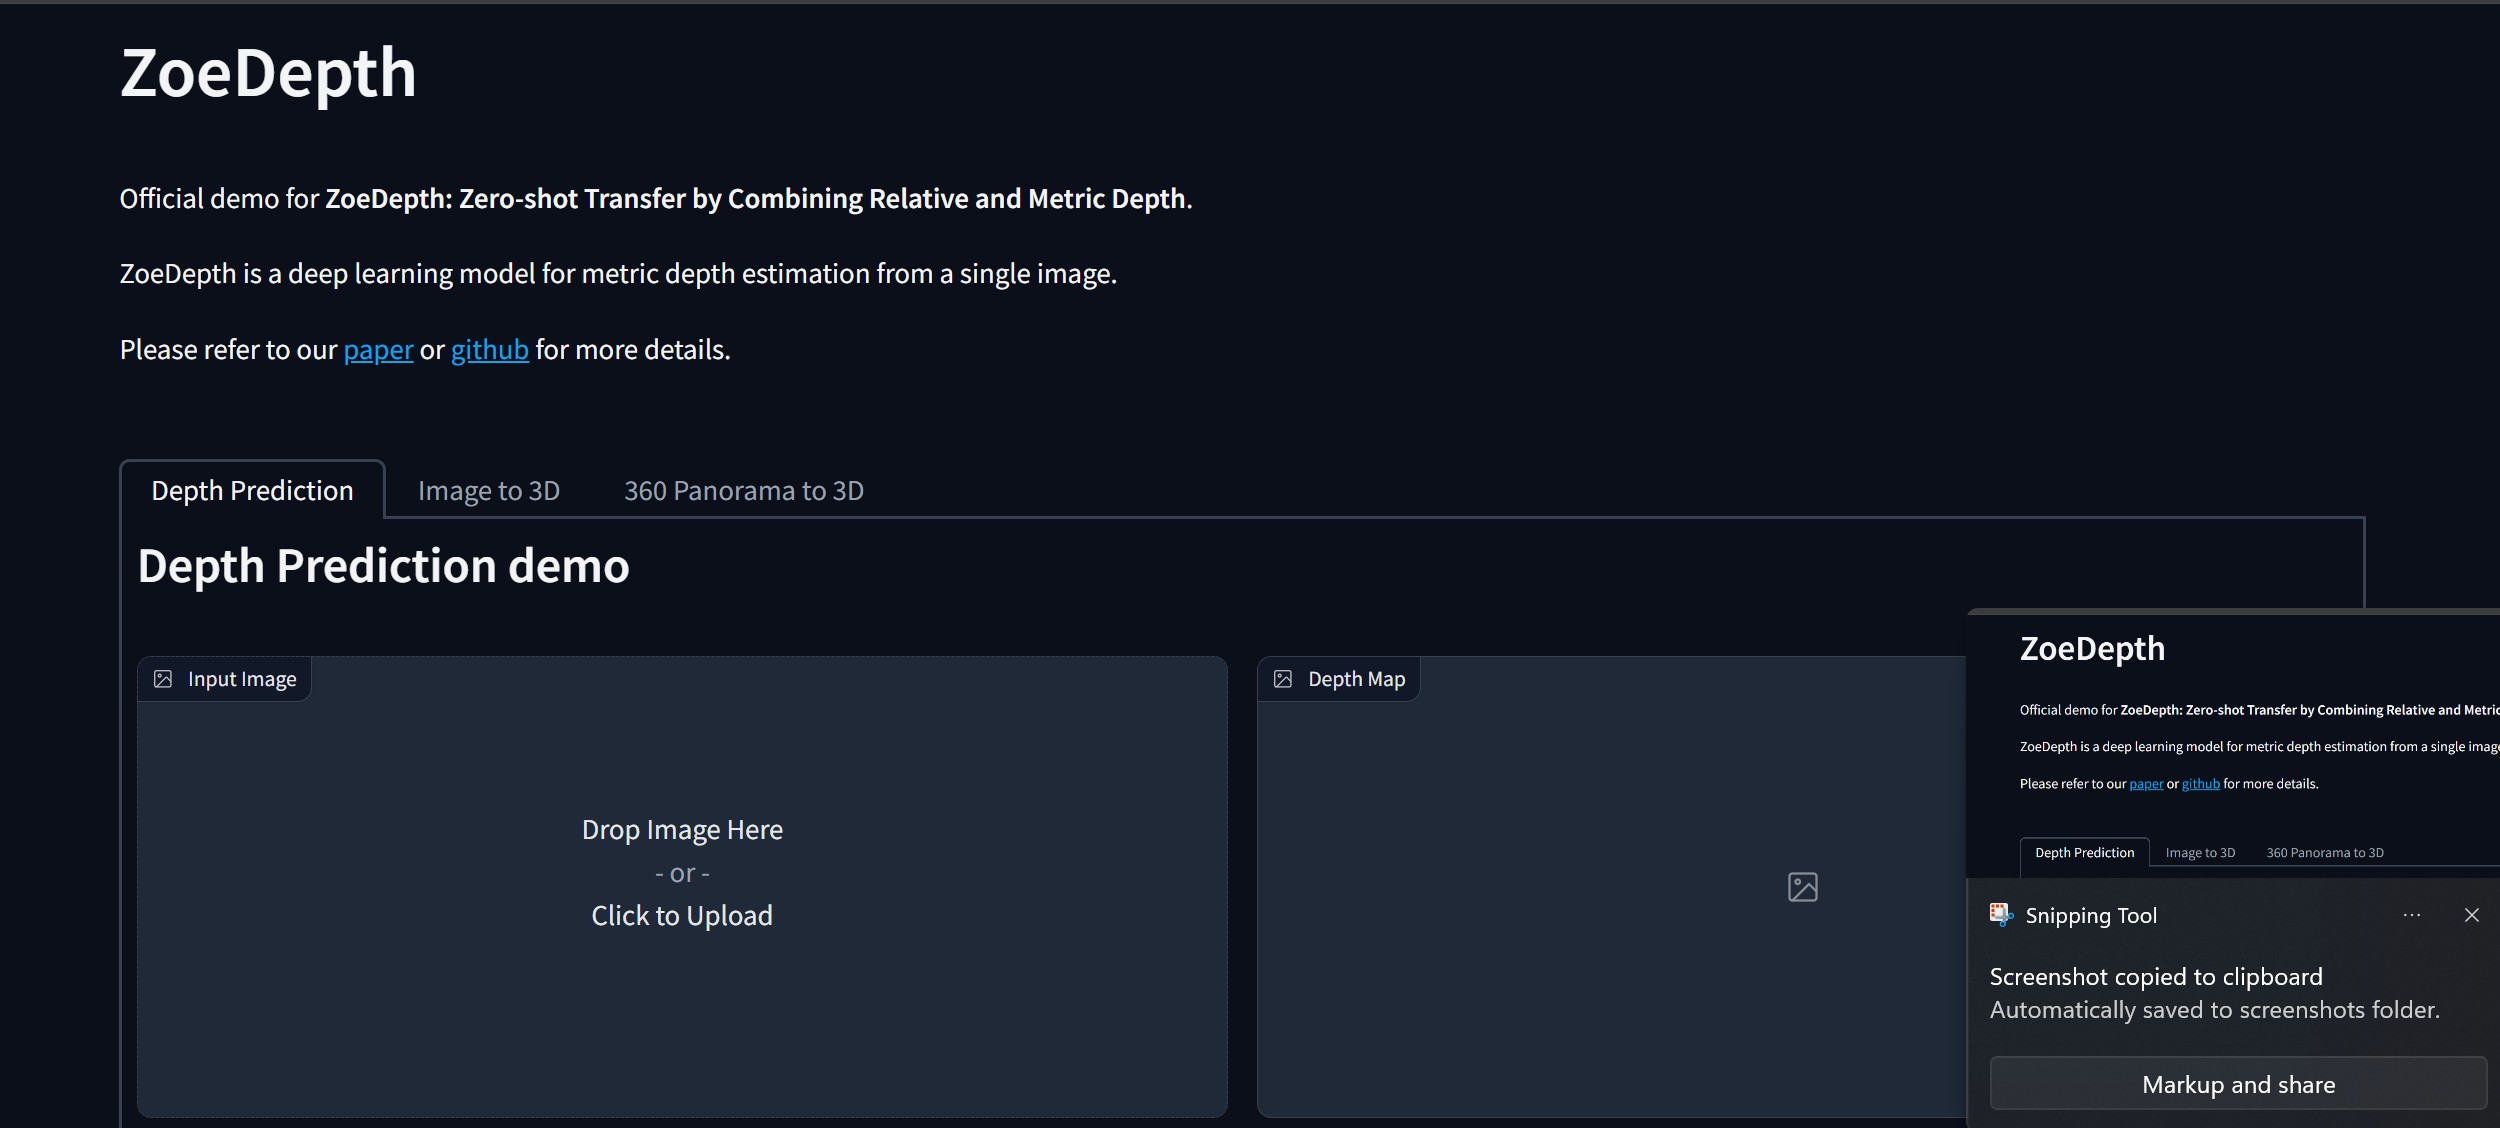This screenshot has width=2500, height=1128.
Task: Open the paper link in the main page
Action: [378, 350]
